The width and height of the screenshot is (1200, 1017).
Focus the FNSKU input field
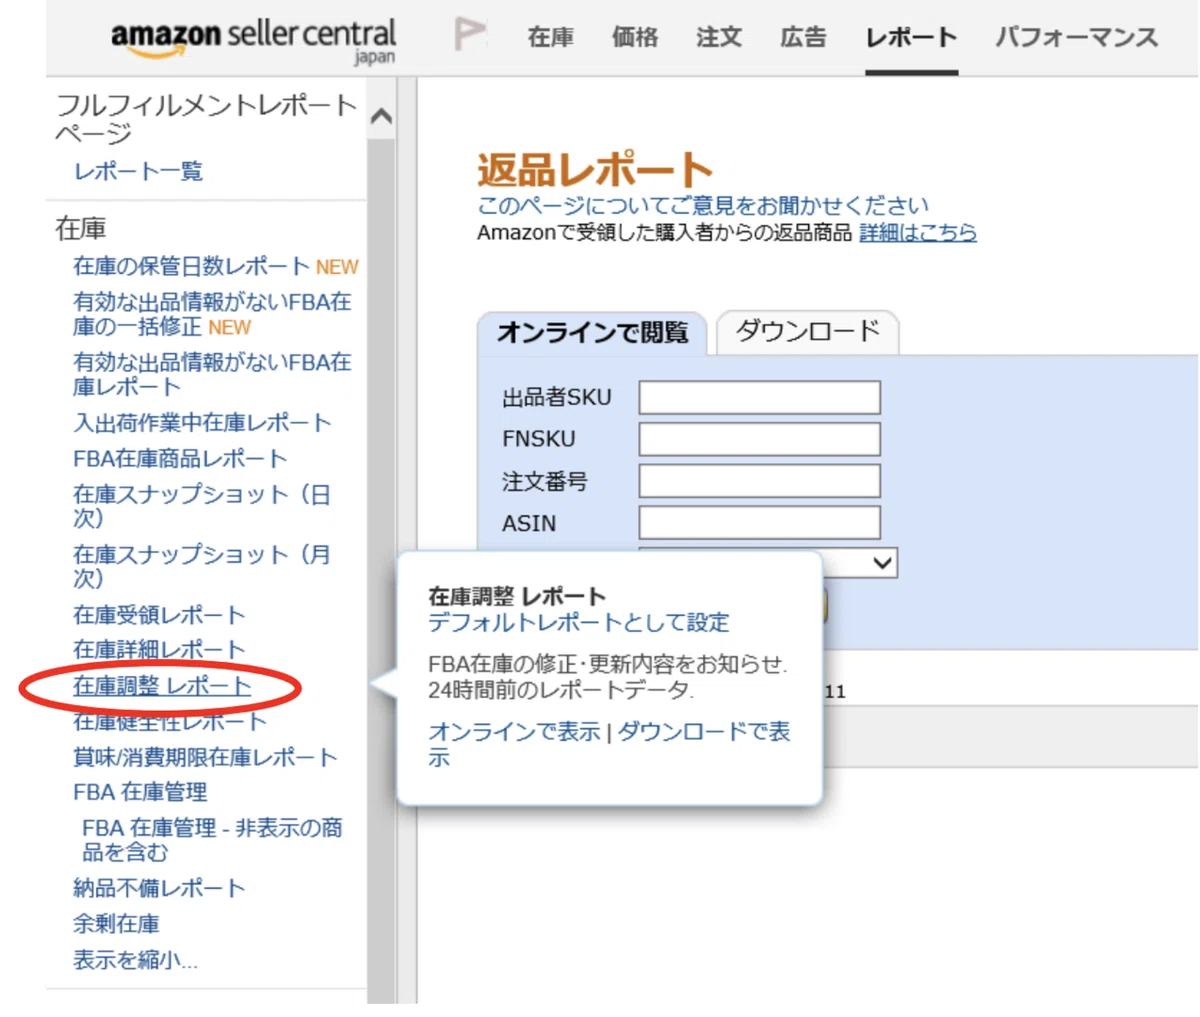click(760, 439)
